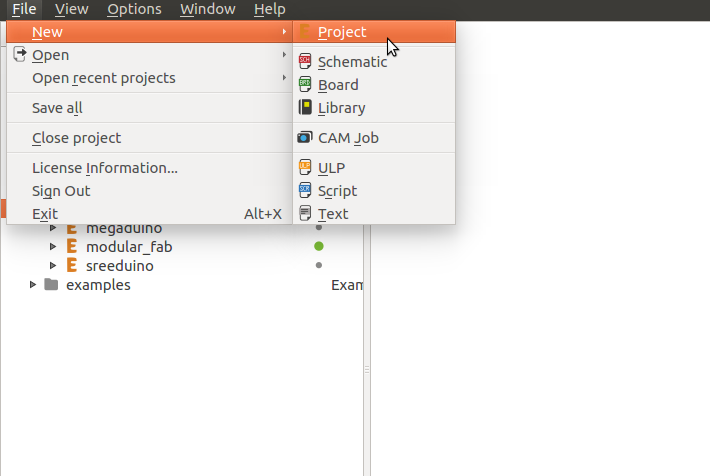
Task: Toggle the green status dot for modular_fab
Action: [319, 246]
